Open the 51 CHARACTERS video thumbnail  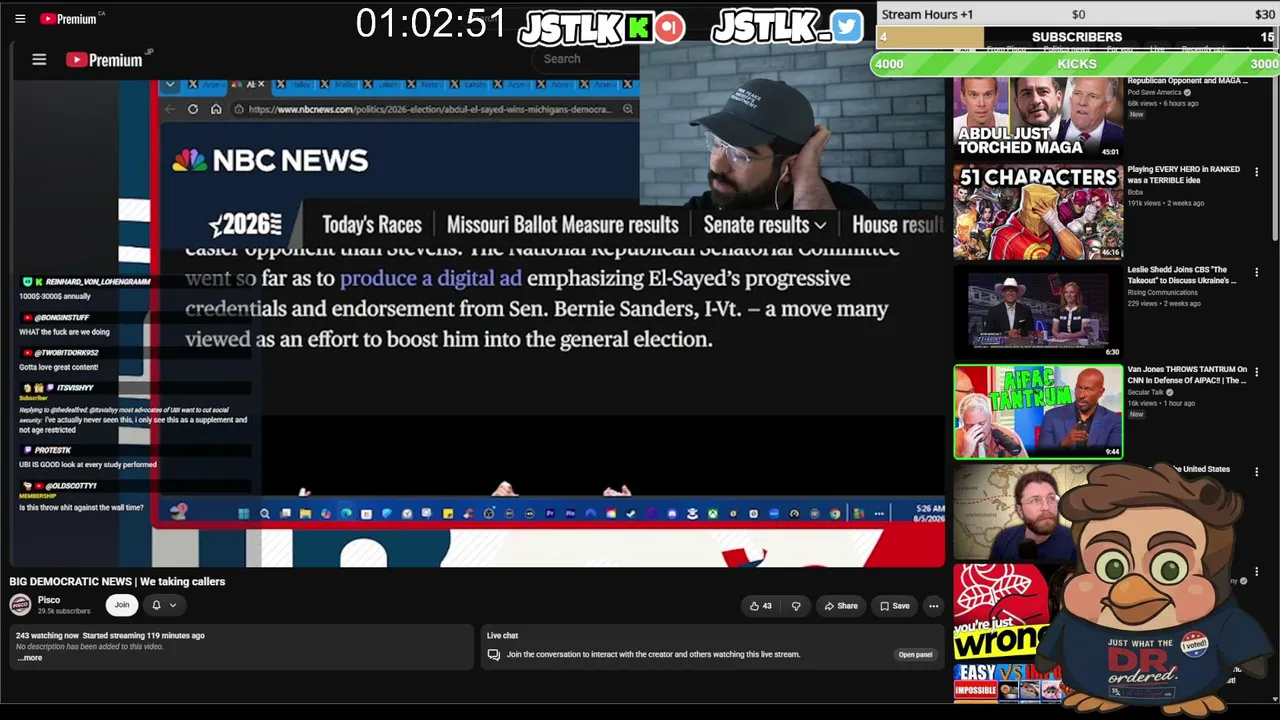click(1038, 212)
